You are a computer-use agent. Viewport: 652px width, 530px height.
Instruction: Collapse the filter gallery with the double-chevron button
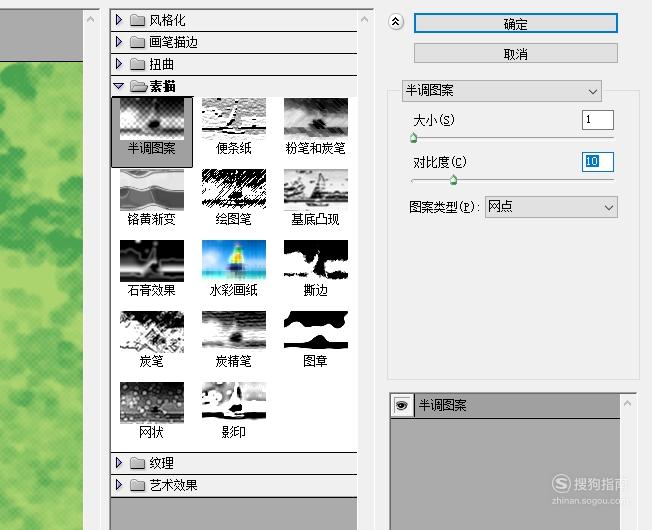396,22
